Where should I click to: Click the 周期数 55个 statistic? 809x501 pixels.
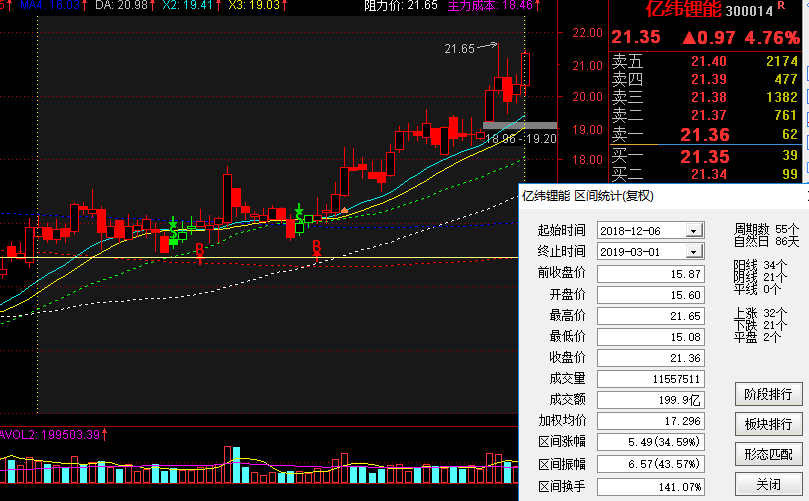point(766,229)
